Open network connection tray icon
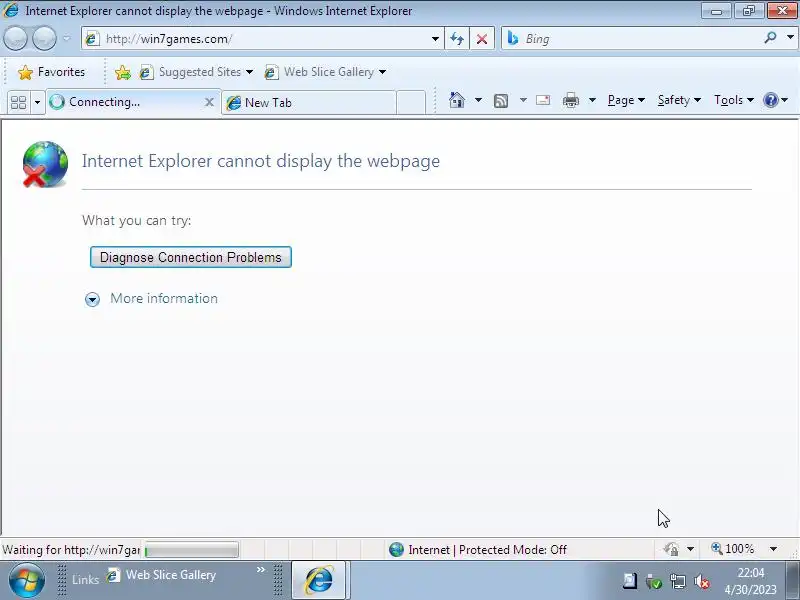 coord(678,581)
